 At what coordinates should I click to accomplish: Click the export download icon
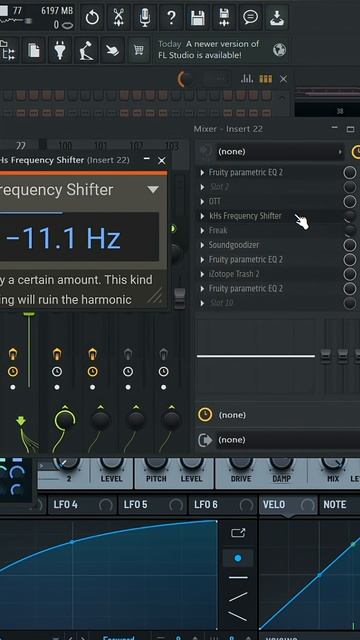(277, 18)
